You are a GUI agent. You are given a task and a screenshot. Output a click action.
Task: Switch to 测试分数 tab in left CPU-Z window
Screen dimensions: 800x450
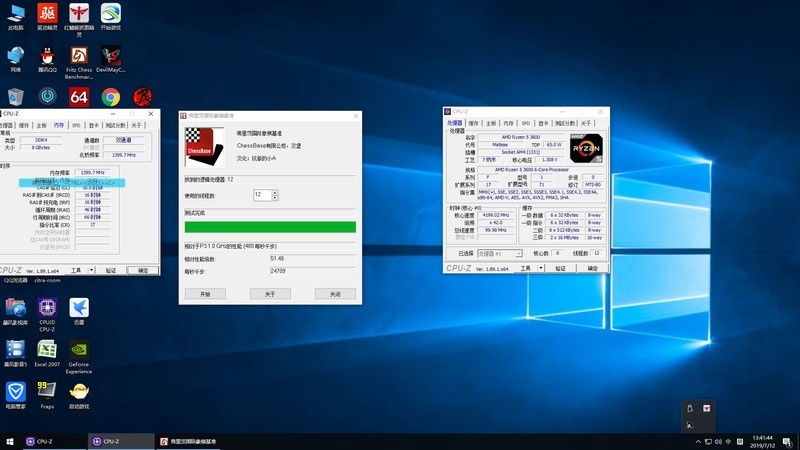point(115,125)
